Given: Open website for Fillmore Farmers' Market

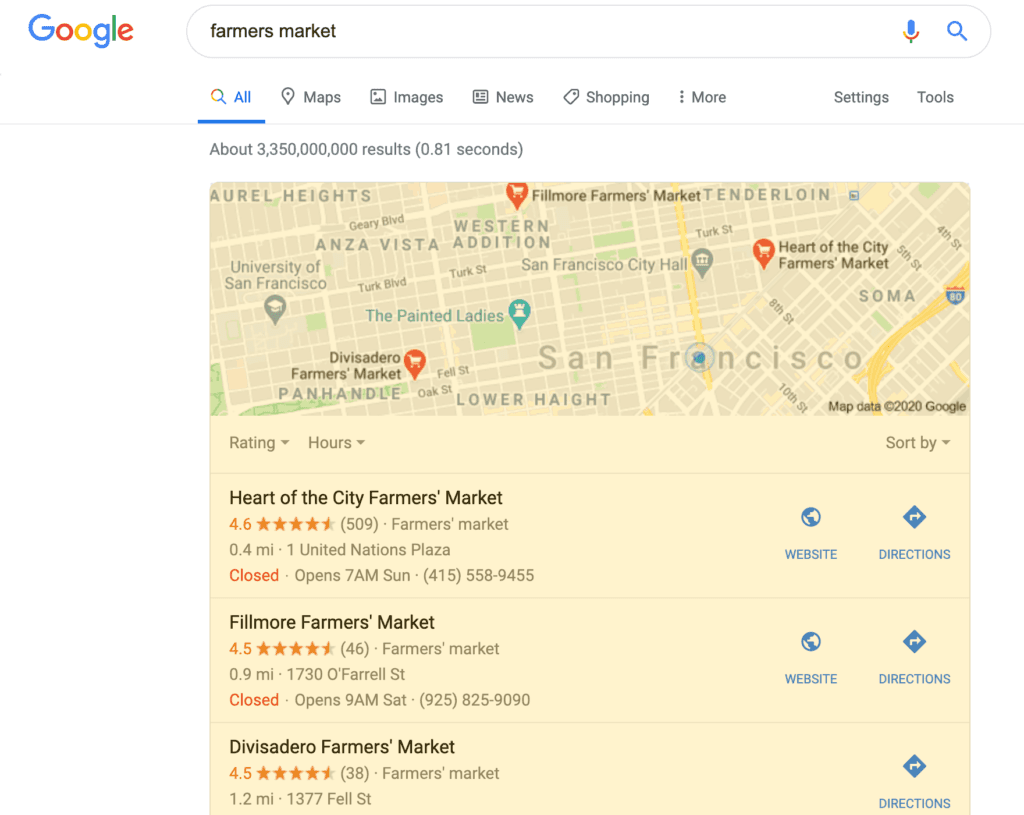Looking at the screenshot, I should 810,658.
